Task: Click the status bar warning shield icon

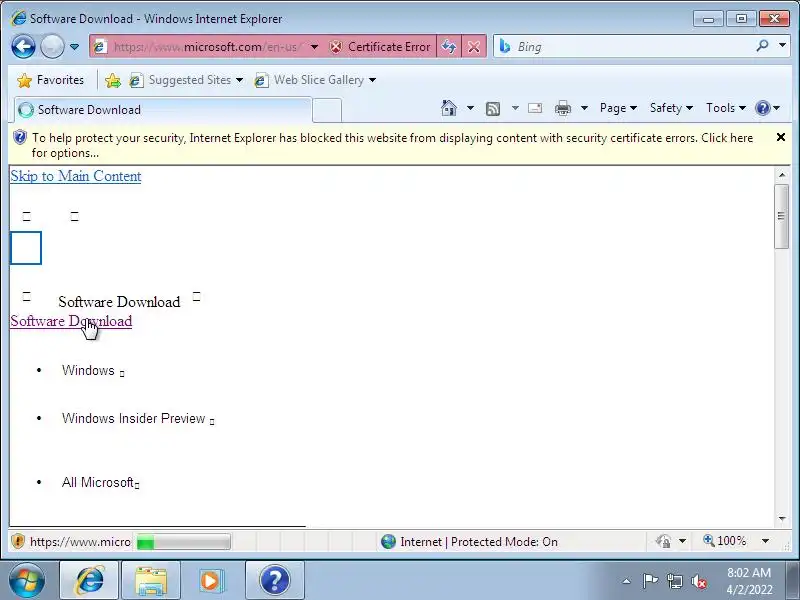Action: (x=18, y=541)
